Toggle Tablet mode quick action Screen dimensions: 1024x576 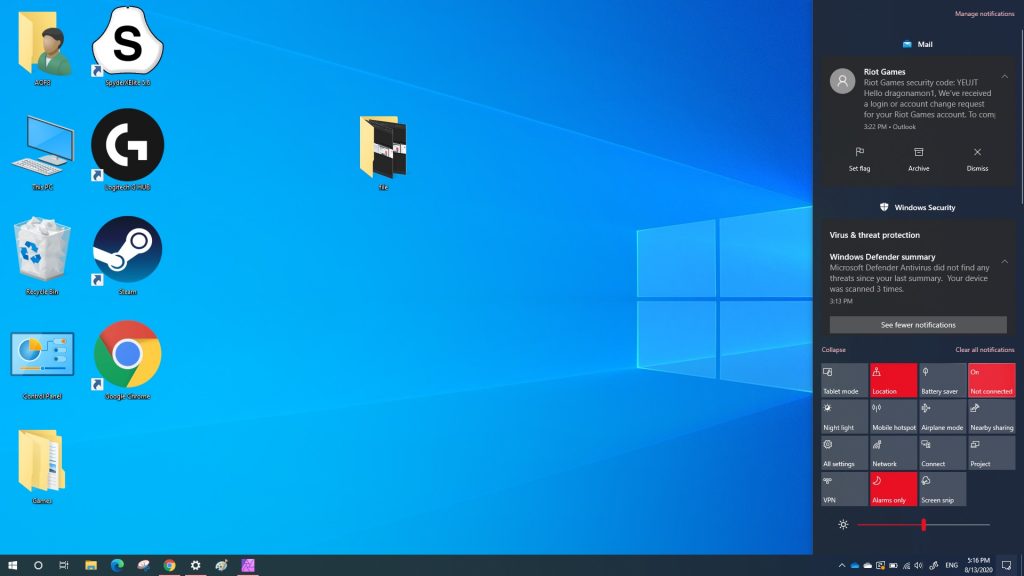[844, 380]
